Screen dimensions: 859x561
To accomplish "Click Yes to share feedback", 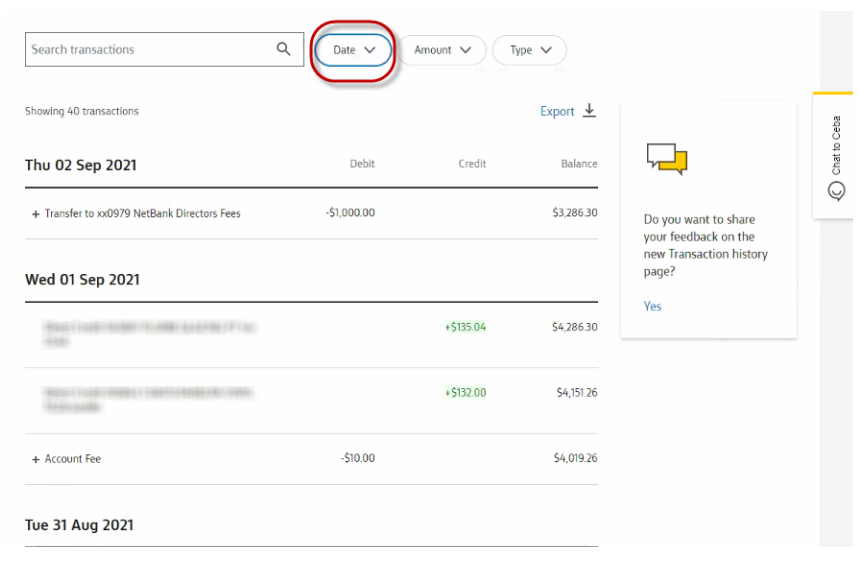I will coord(652,306).
